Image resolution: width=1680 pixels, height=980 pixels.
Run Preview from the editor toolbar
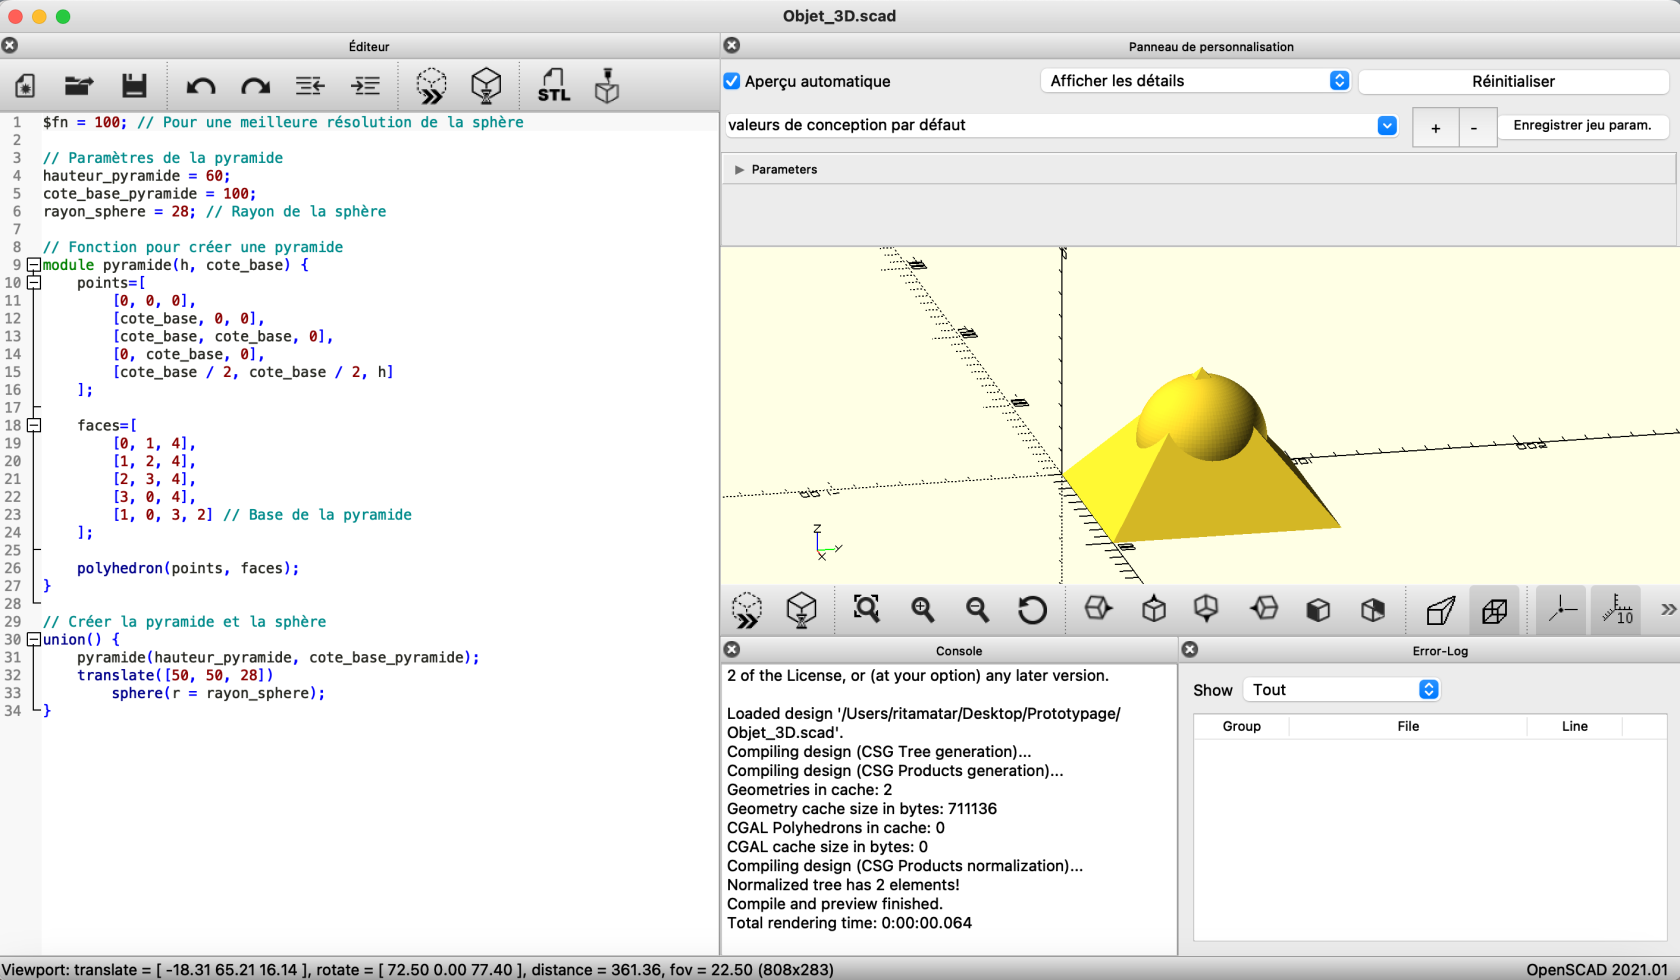[x=431, y=86]
